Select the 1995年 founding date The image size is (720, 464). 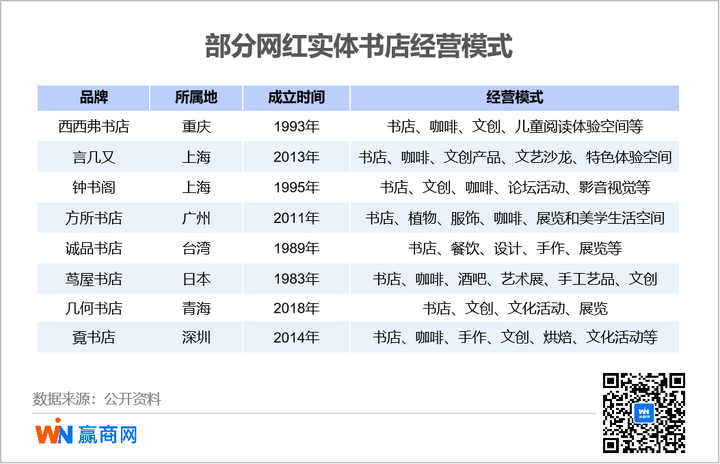click(x=296, y=187)
